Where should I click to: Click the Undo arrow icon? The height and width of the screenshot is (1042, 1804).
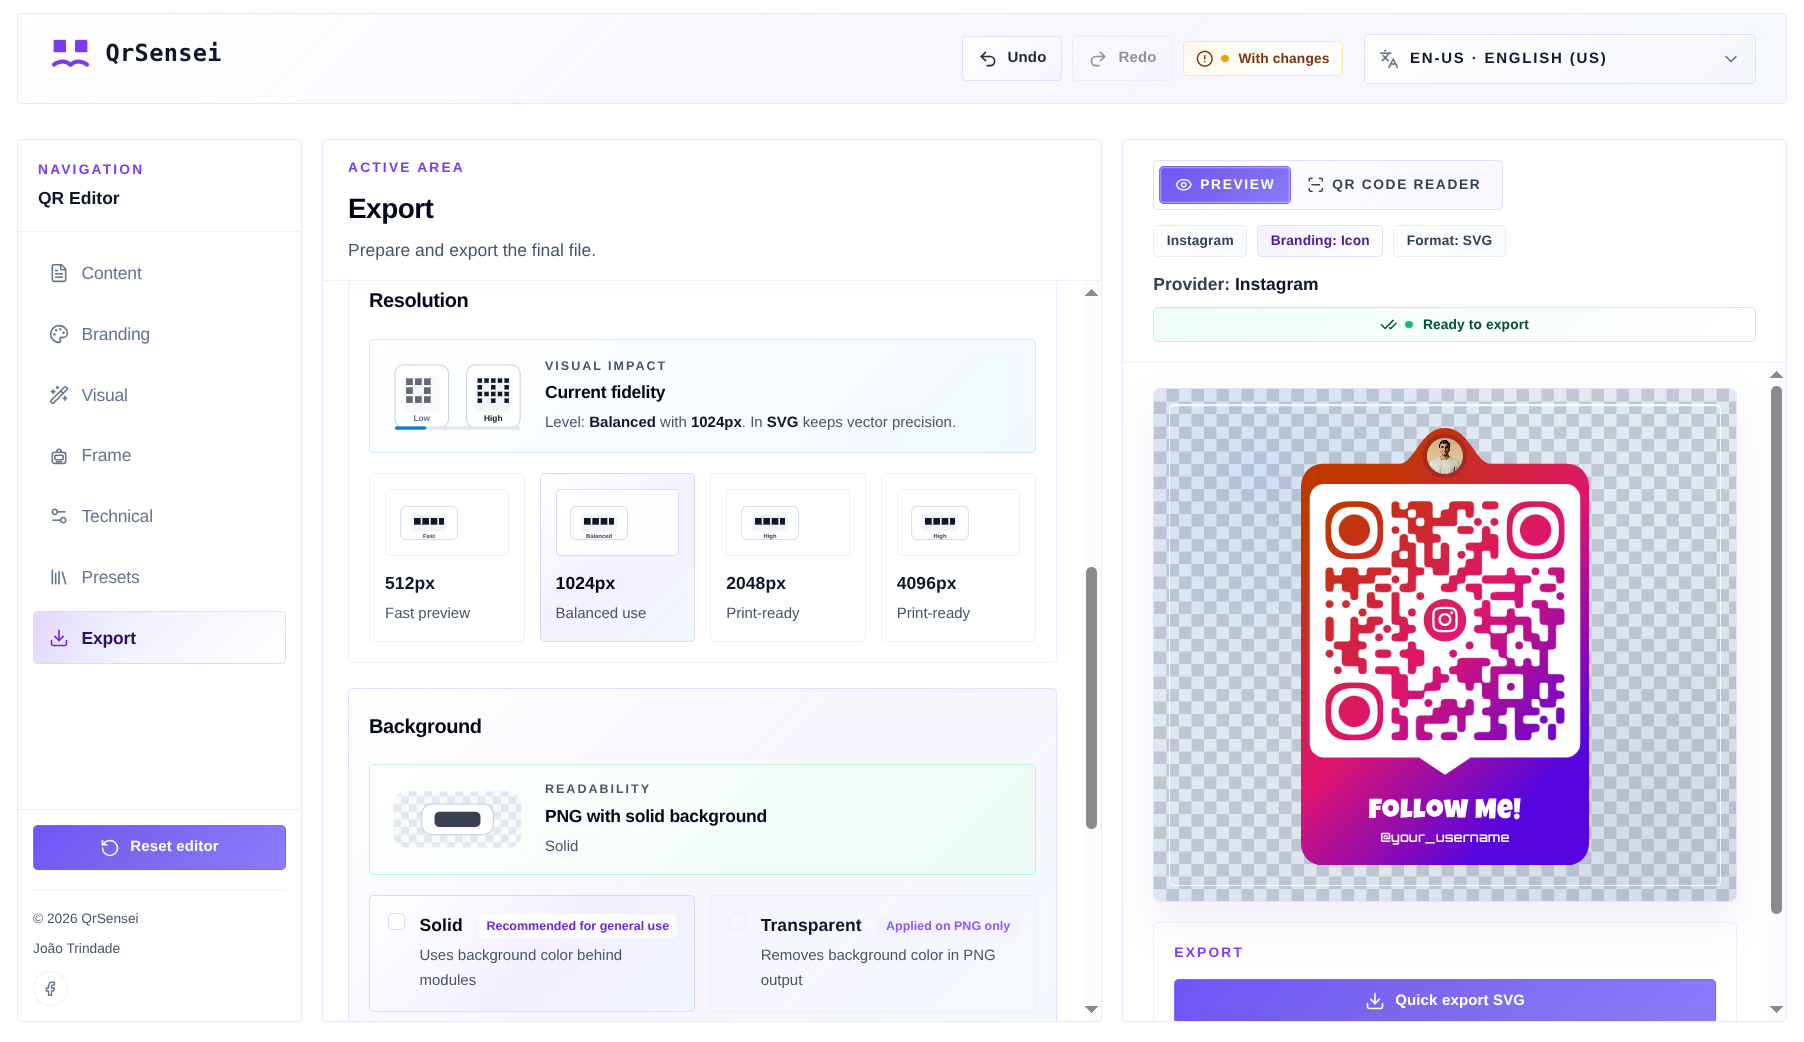988,59
